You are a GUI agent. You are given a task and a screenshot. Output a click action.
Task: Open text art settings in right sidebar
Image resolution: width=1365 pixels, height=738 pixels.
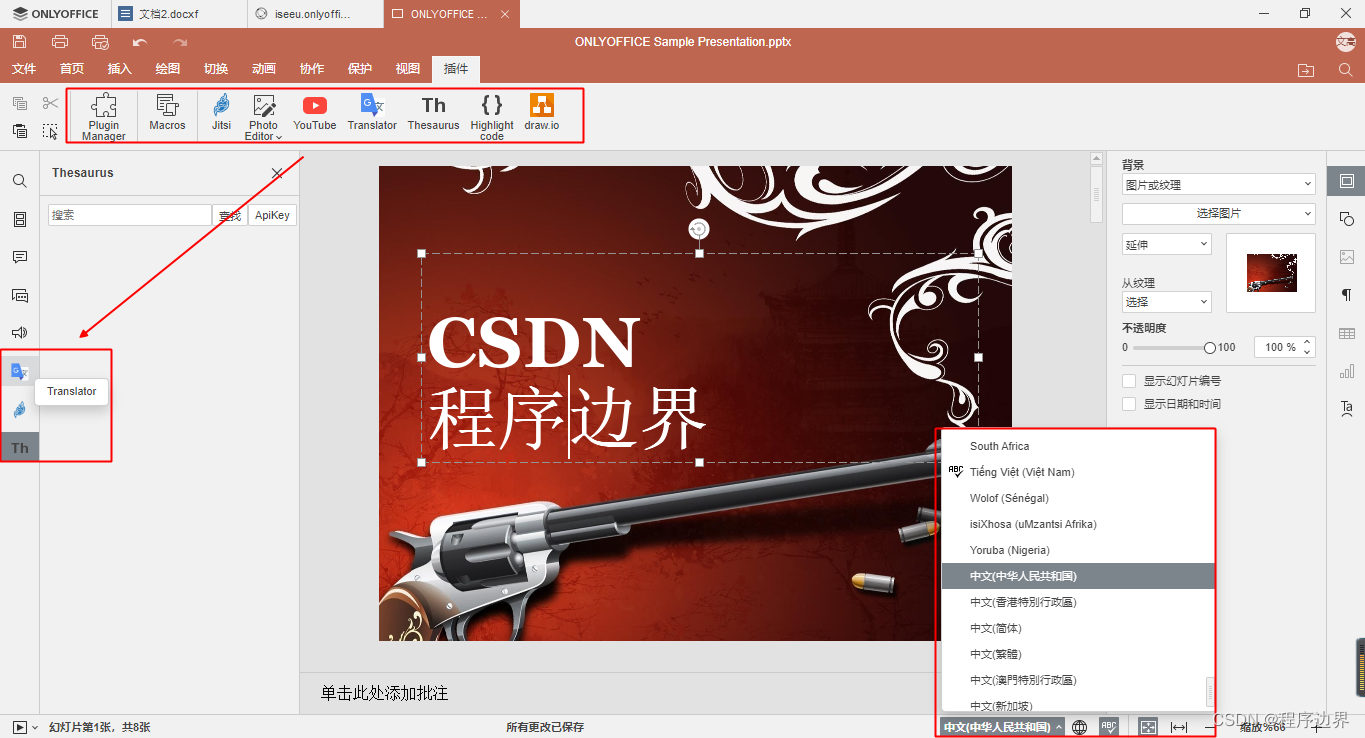coord(1346,408)
